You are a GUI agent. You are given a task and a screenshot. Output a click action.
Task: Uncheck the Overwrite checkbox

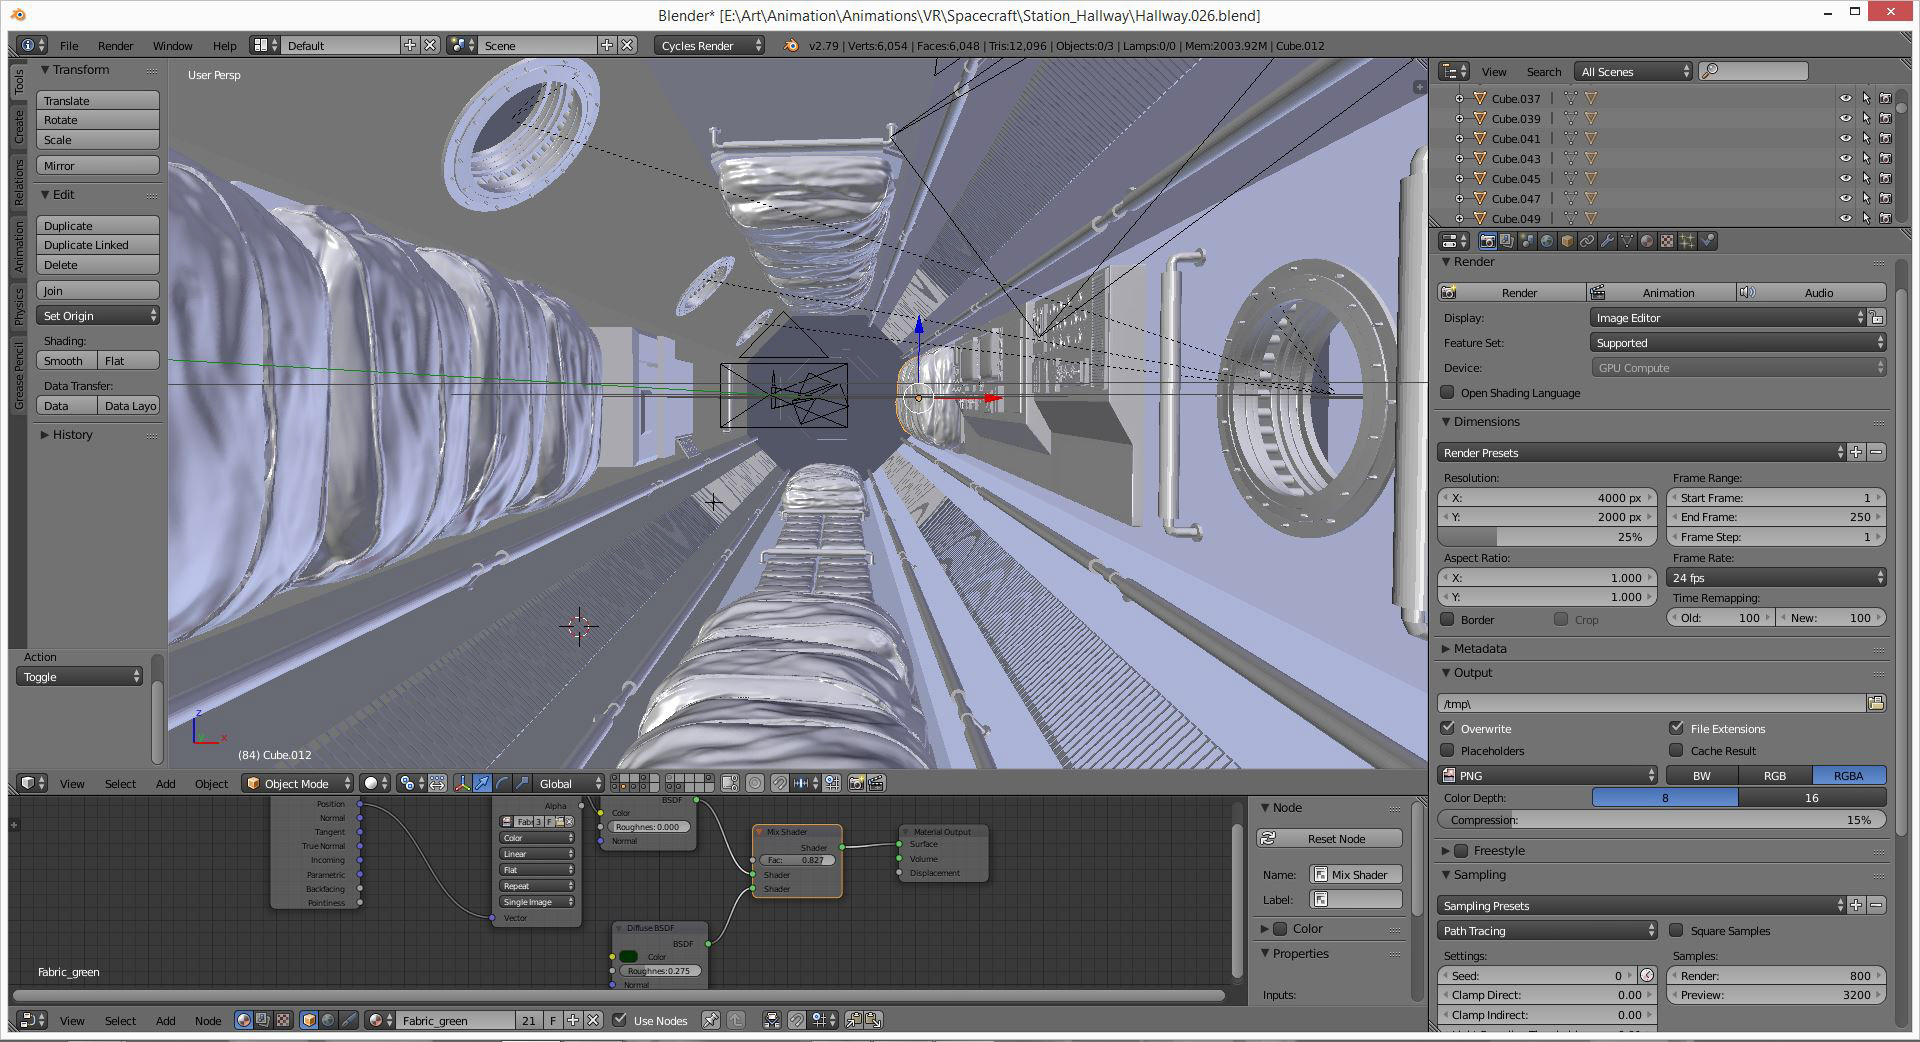coord(1447,728)
